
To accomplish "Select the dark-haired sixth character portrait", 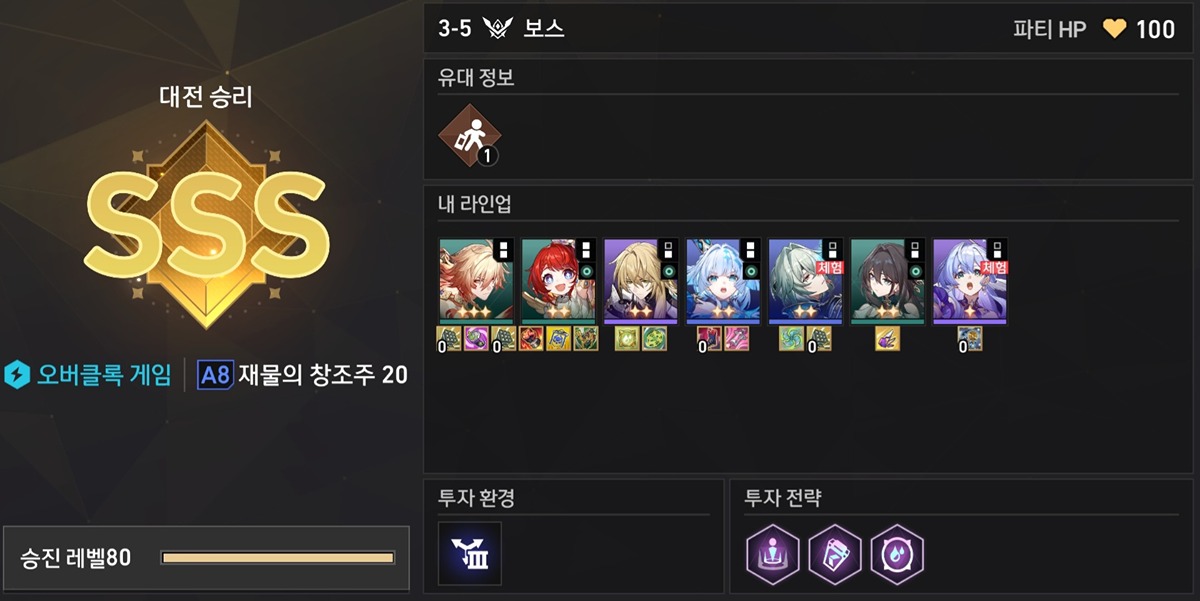I will click(x=887, y=281).
